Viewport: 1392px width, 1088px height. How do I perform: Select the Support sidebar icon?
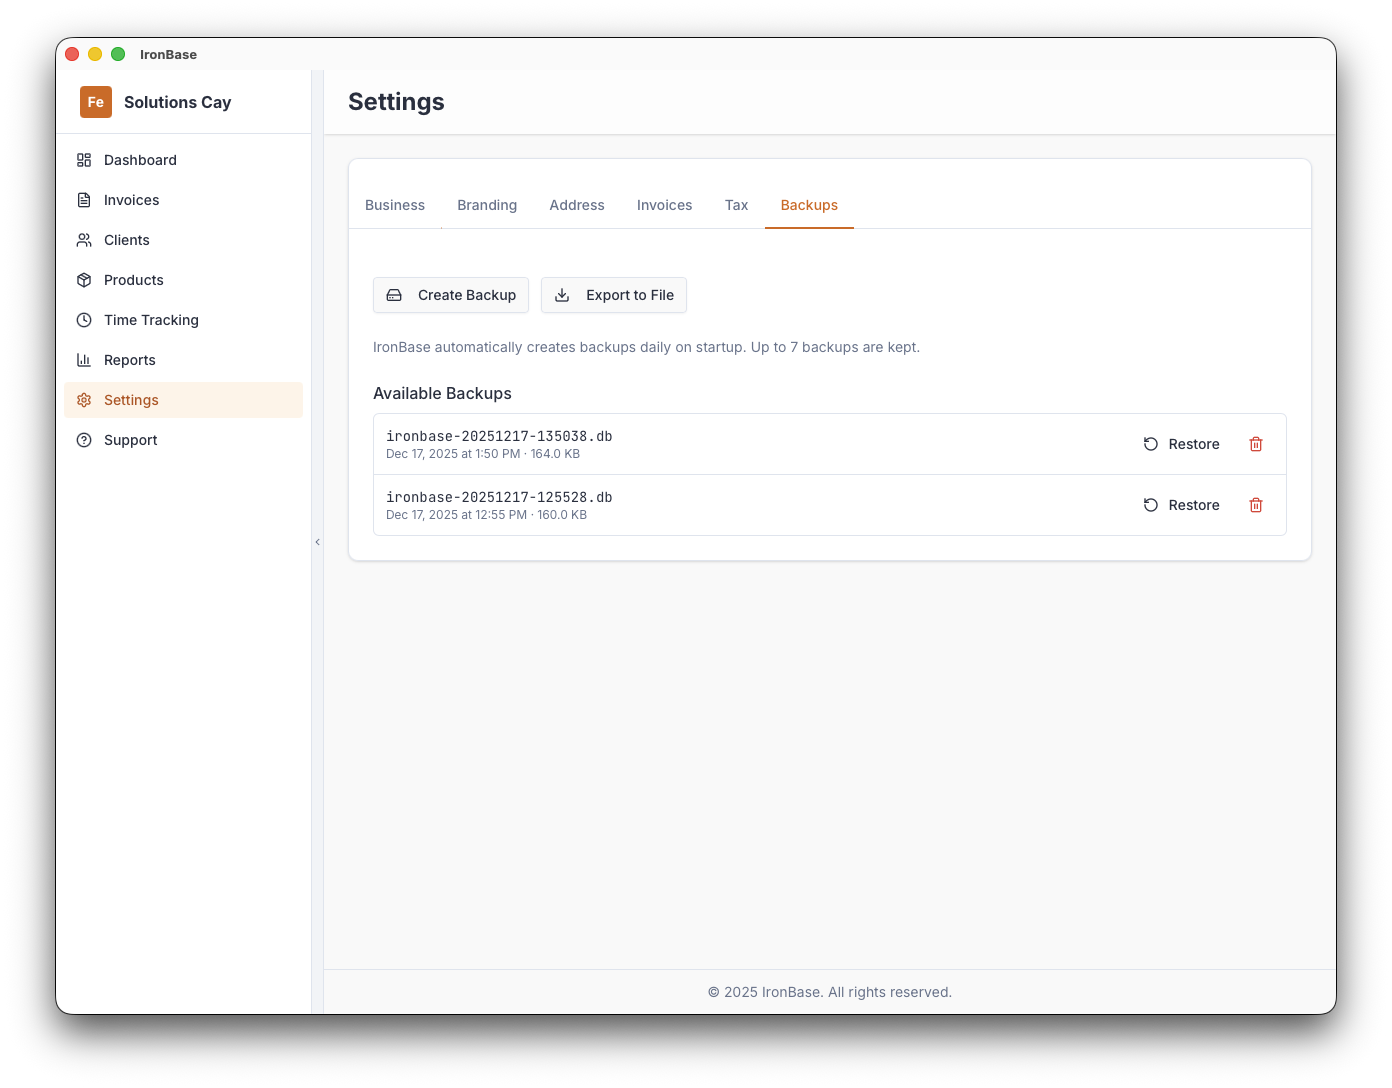(x=86, y=440)
